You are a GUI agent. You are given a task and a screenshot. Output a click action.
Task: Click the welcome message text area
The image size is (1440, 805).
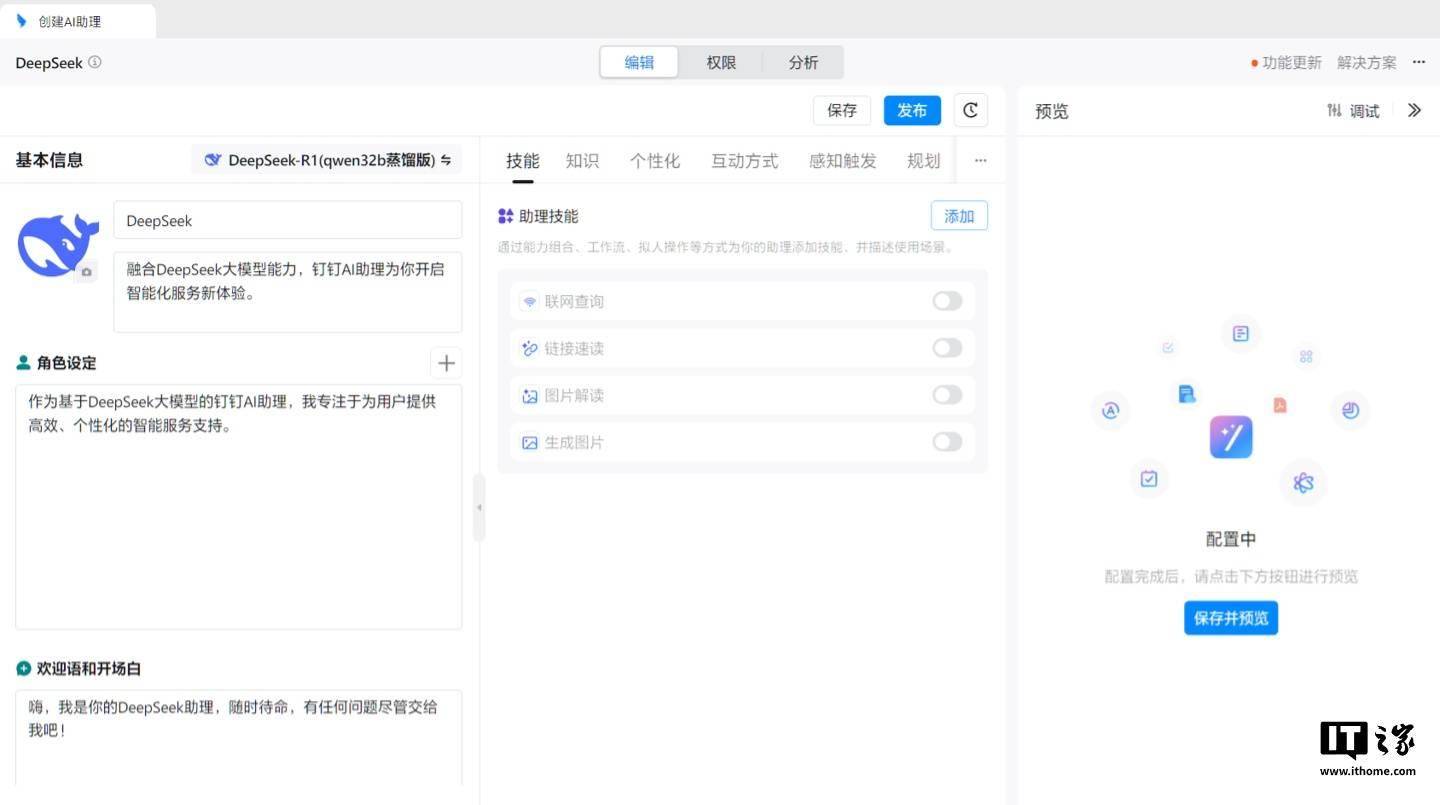click(x=239, y=738)
